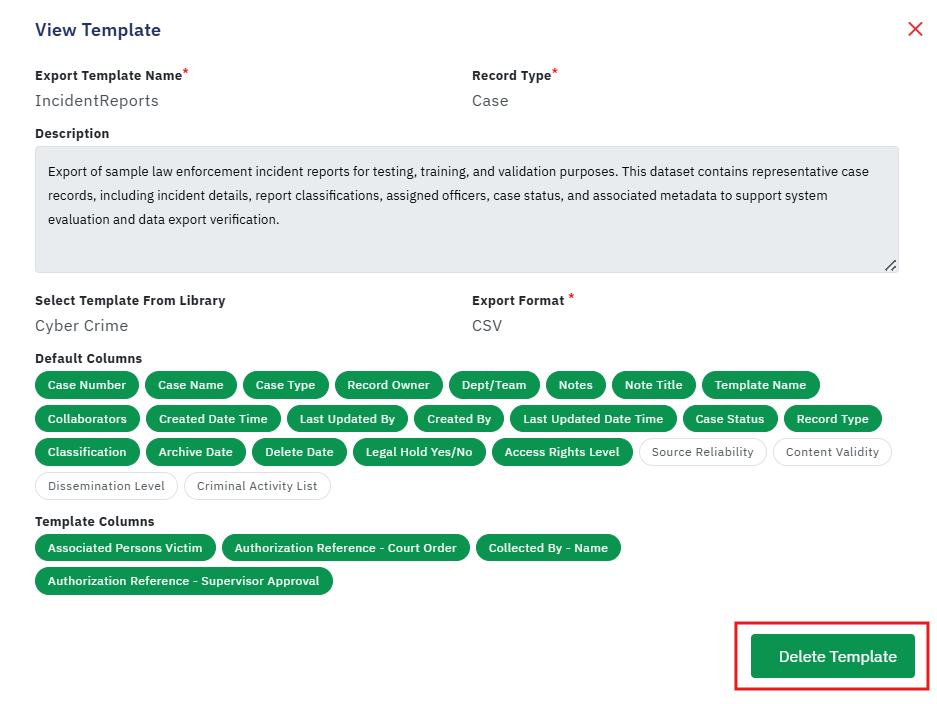Click Authorization Reference - Supervisor Approval chip
Viewport: 937px width, 704px height.
[x=183, y=581]
